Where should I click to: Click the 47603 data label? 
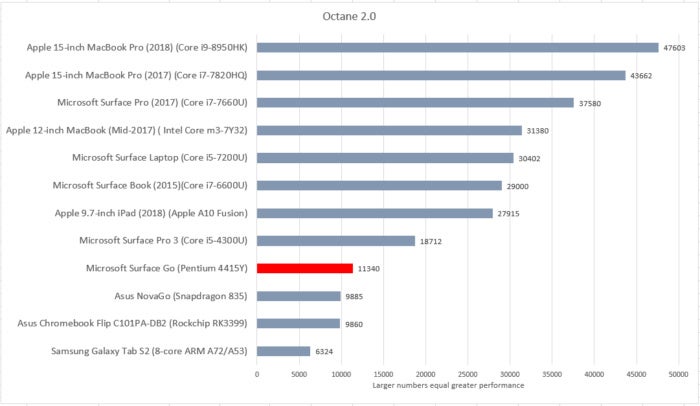click(674, 48)
